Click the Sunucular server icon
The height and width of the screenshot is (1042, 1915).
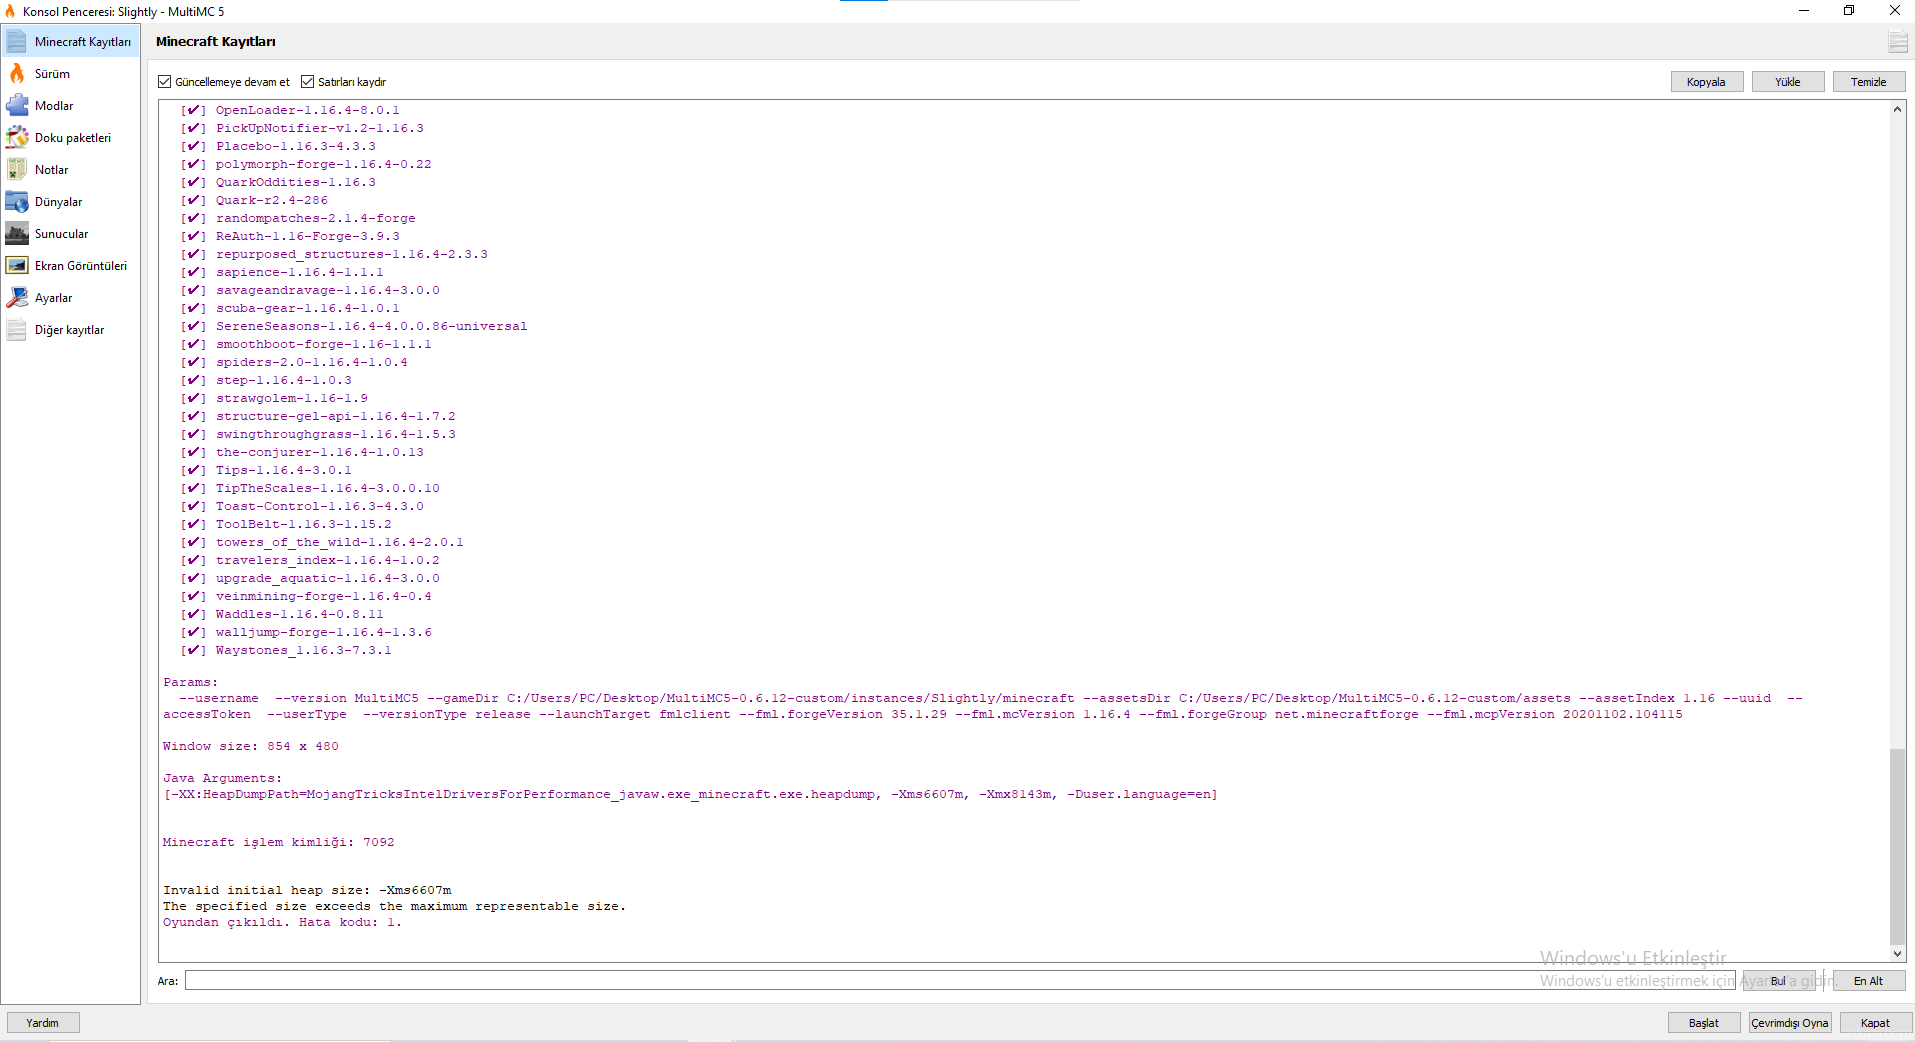point(17,234)
